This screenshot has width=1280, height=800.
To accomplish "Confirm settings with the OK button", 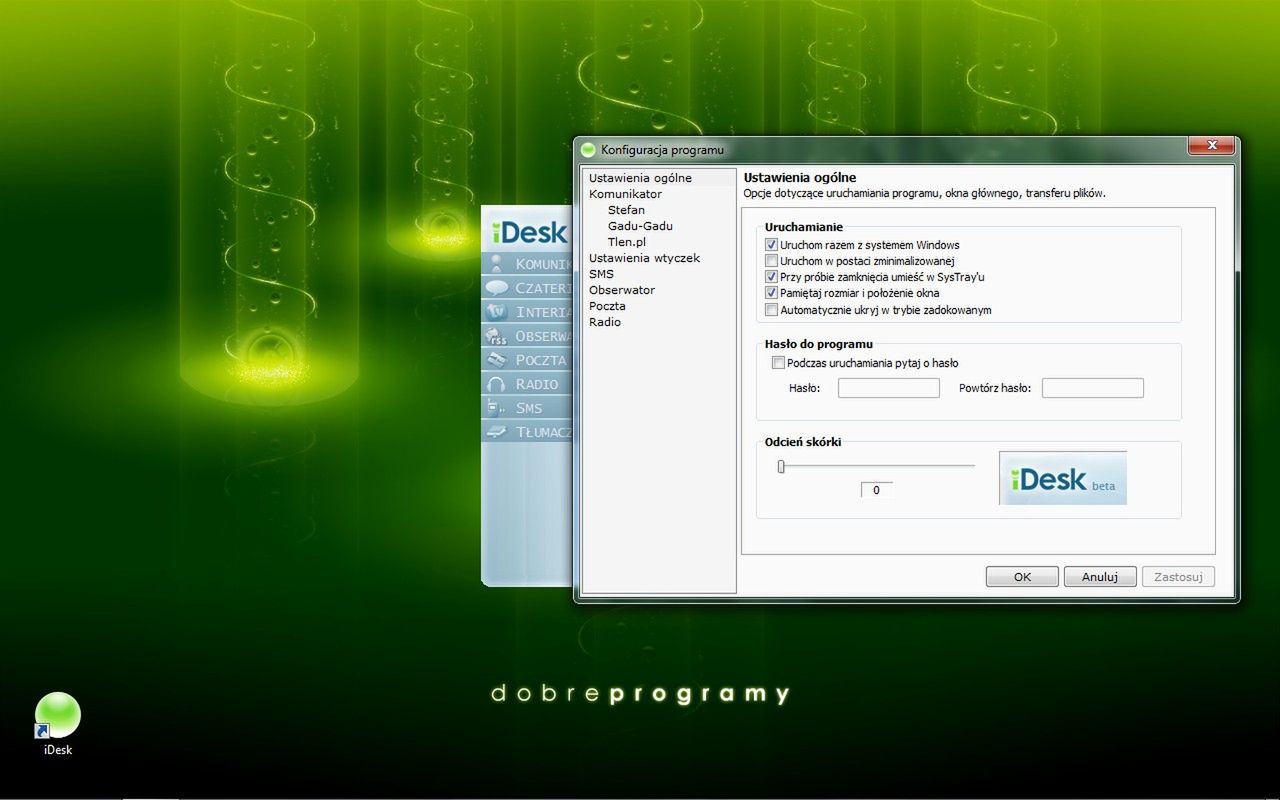I will tap(1022, 577).
